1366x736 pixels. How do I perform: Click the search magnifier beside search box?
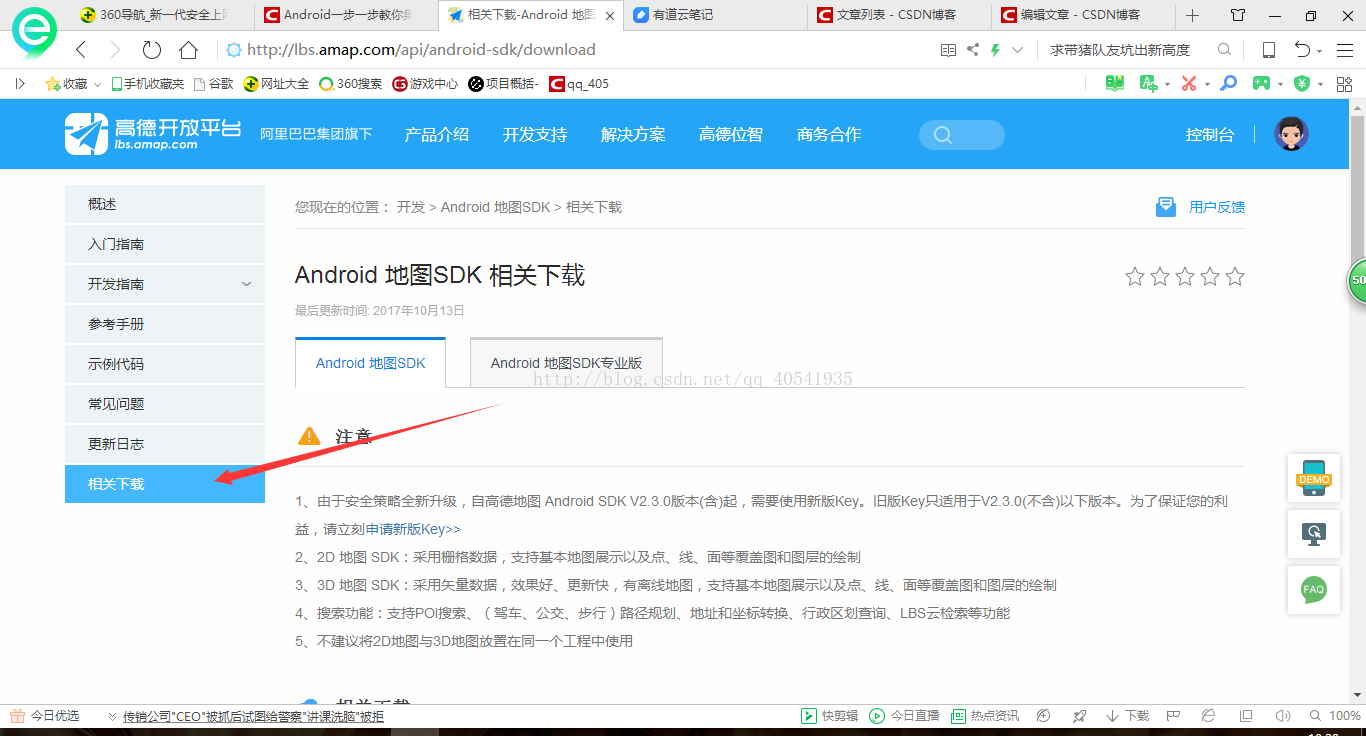pos(1224,50)
